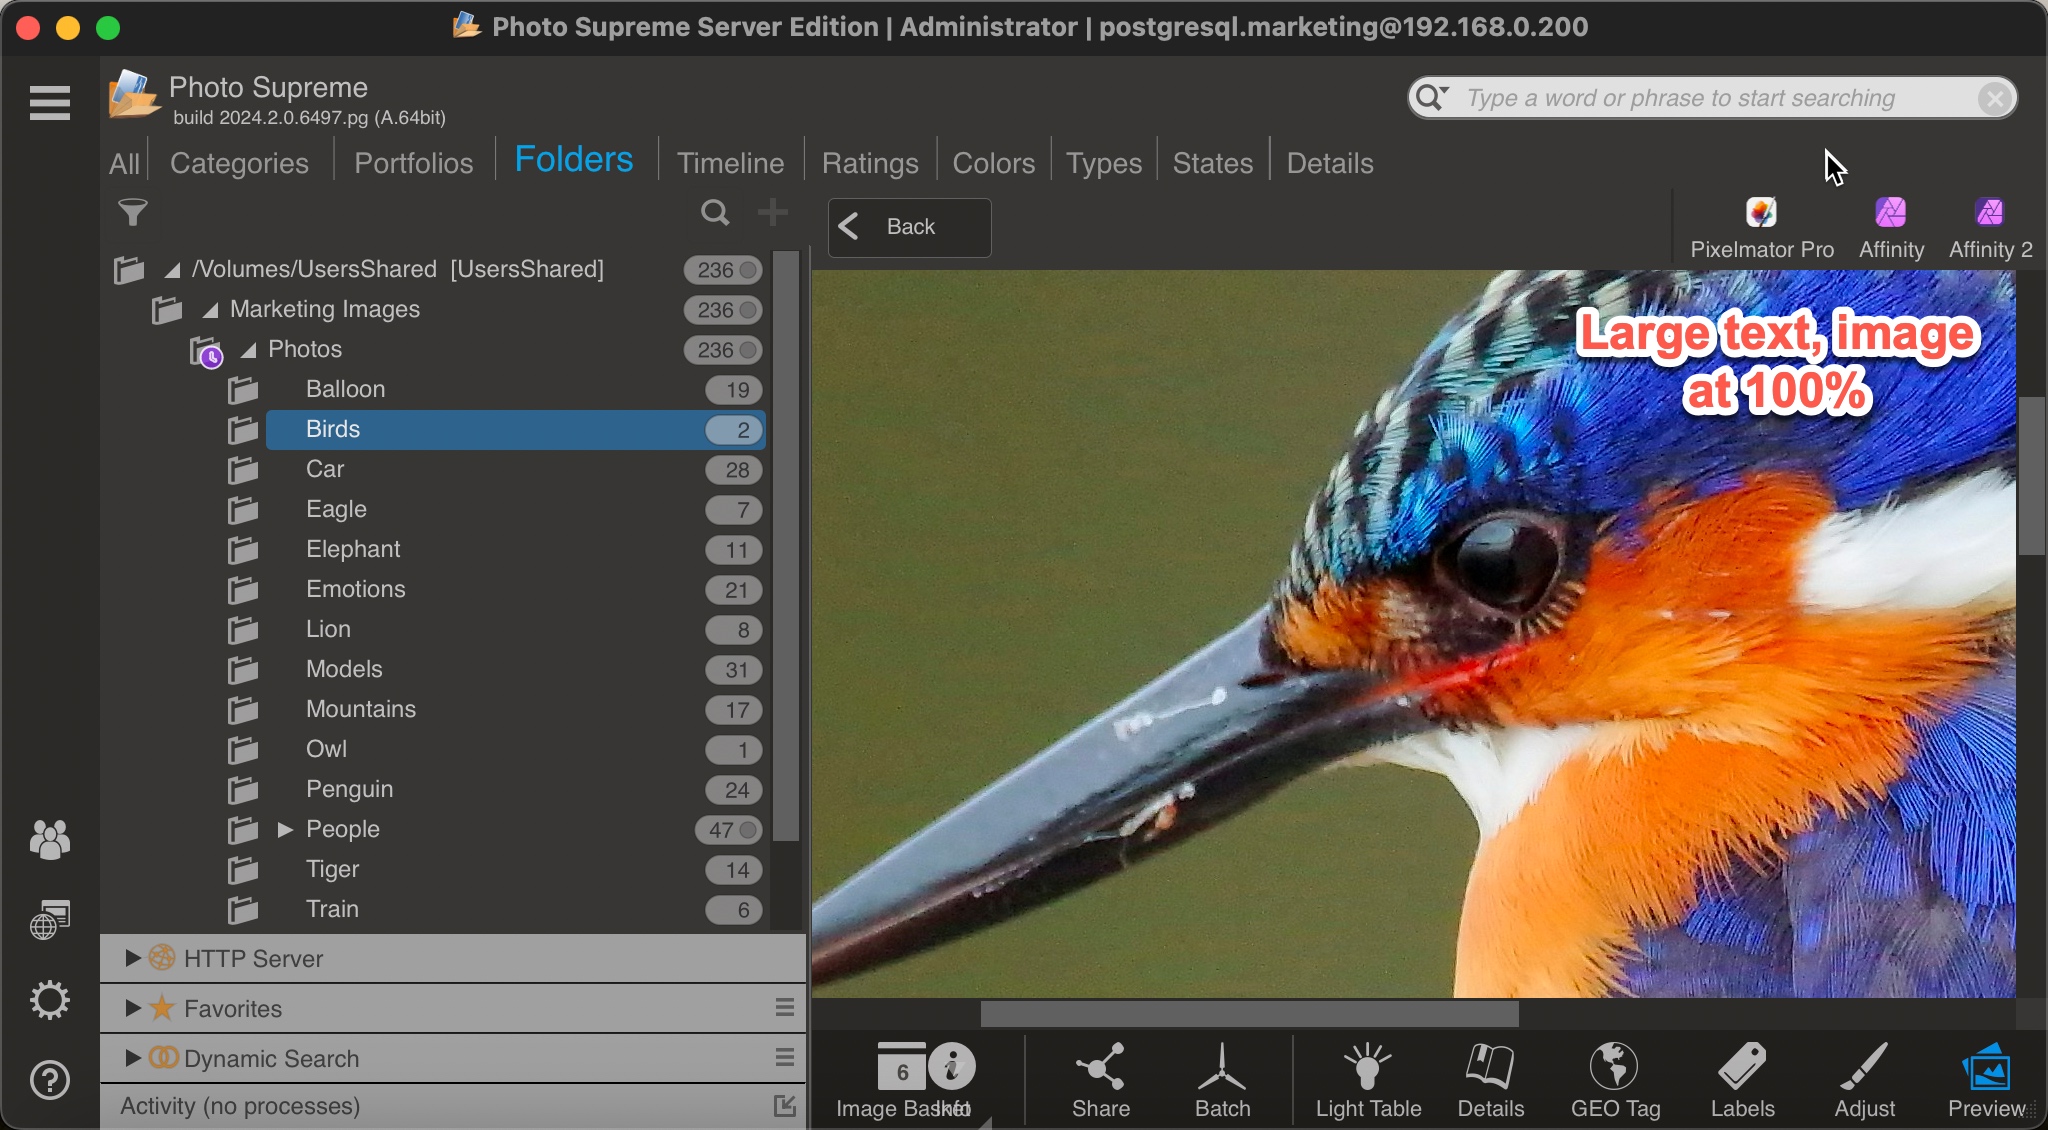Select the Elephant folder
Viewport: 2048px width, 1130px height.
(x=516, y=549)
